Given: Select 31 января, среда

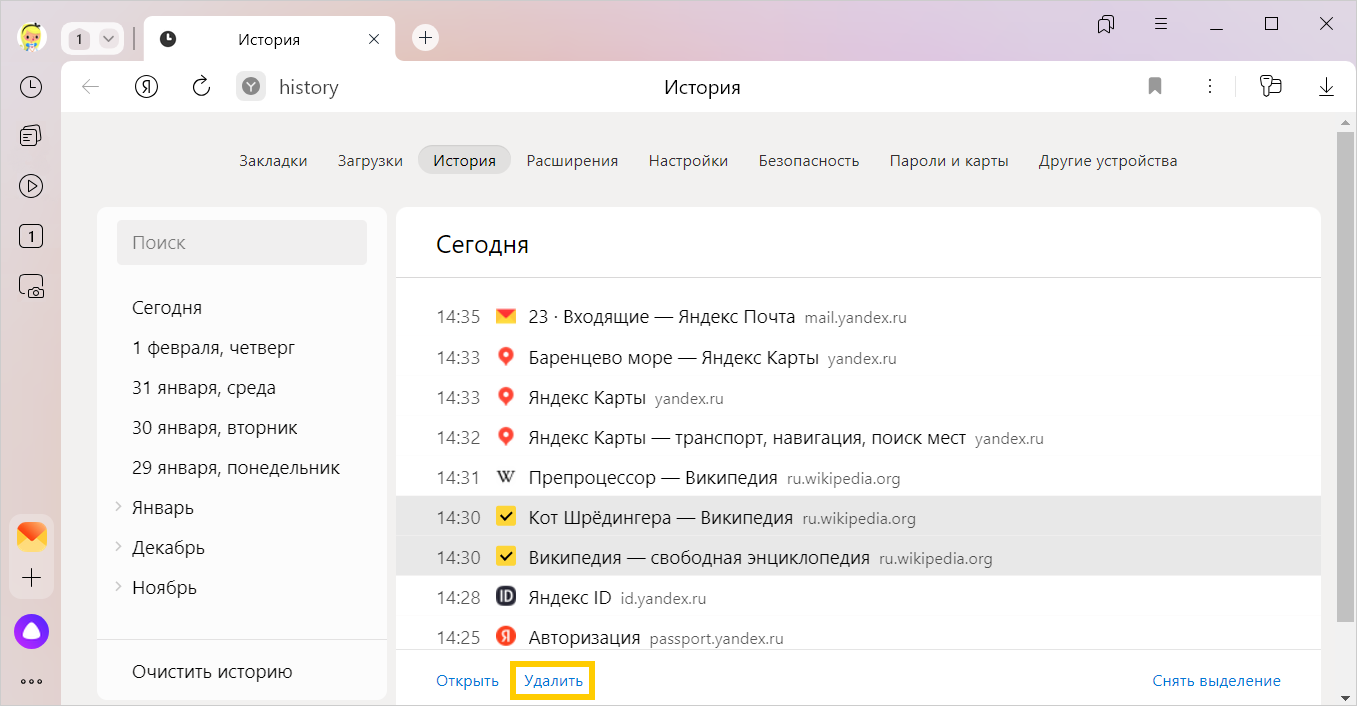Looking at the screenshot, I should click(x=204, y=387).
